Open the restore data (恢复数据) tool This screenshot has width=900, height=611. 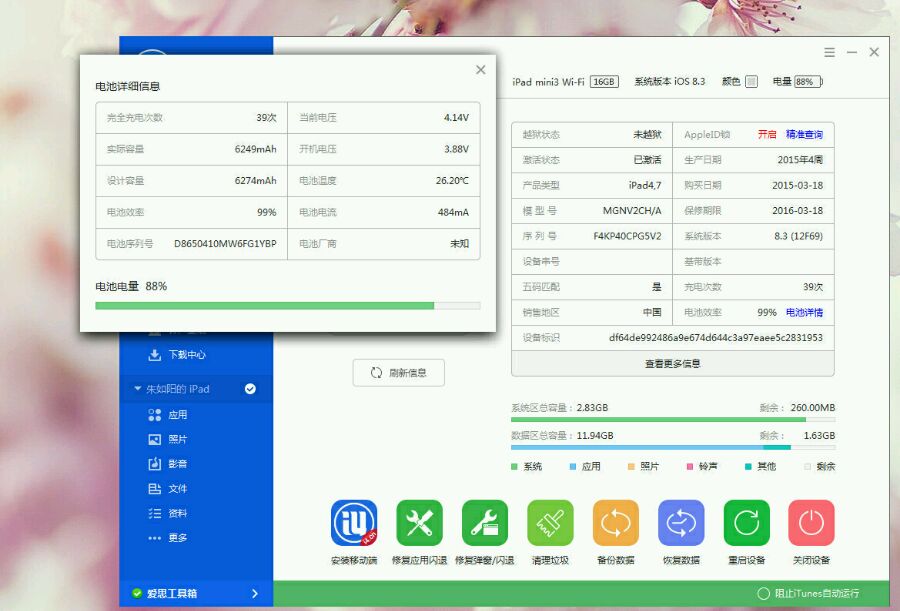coord(681,523)
